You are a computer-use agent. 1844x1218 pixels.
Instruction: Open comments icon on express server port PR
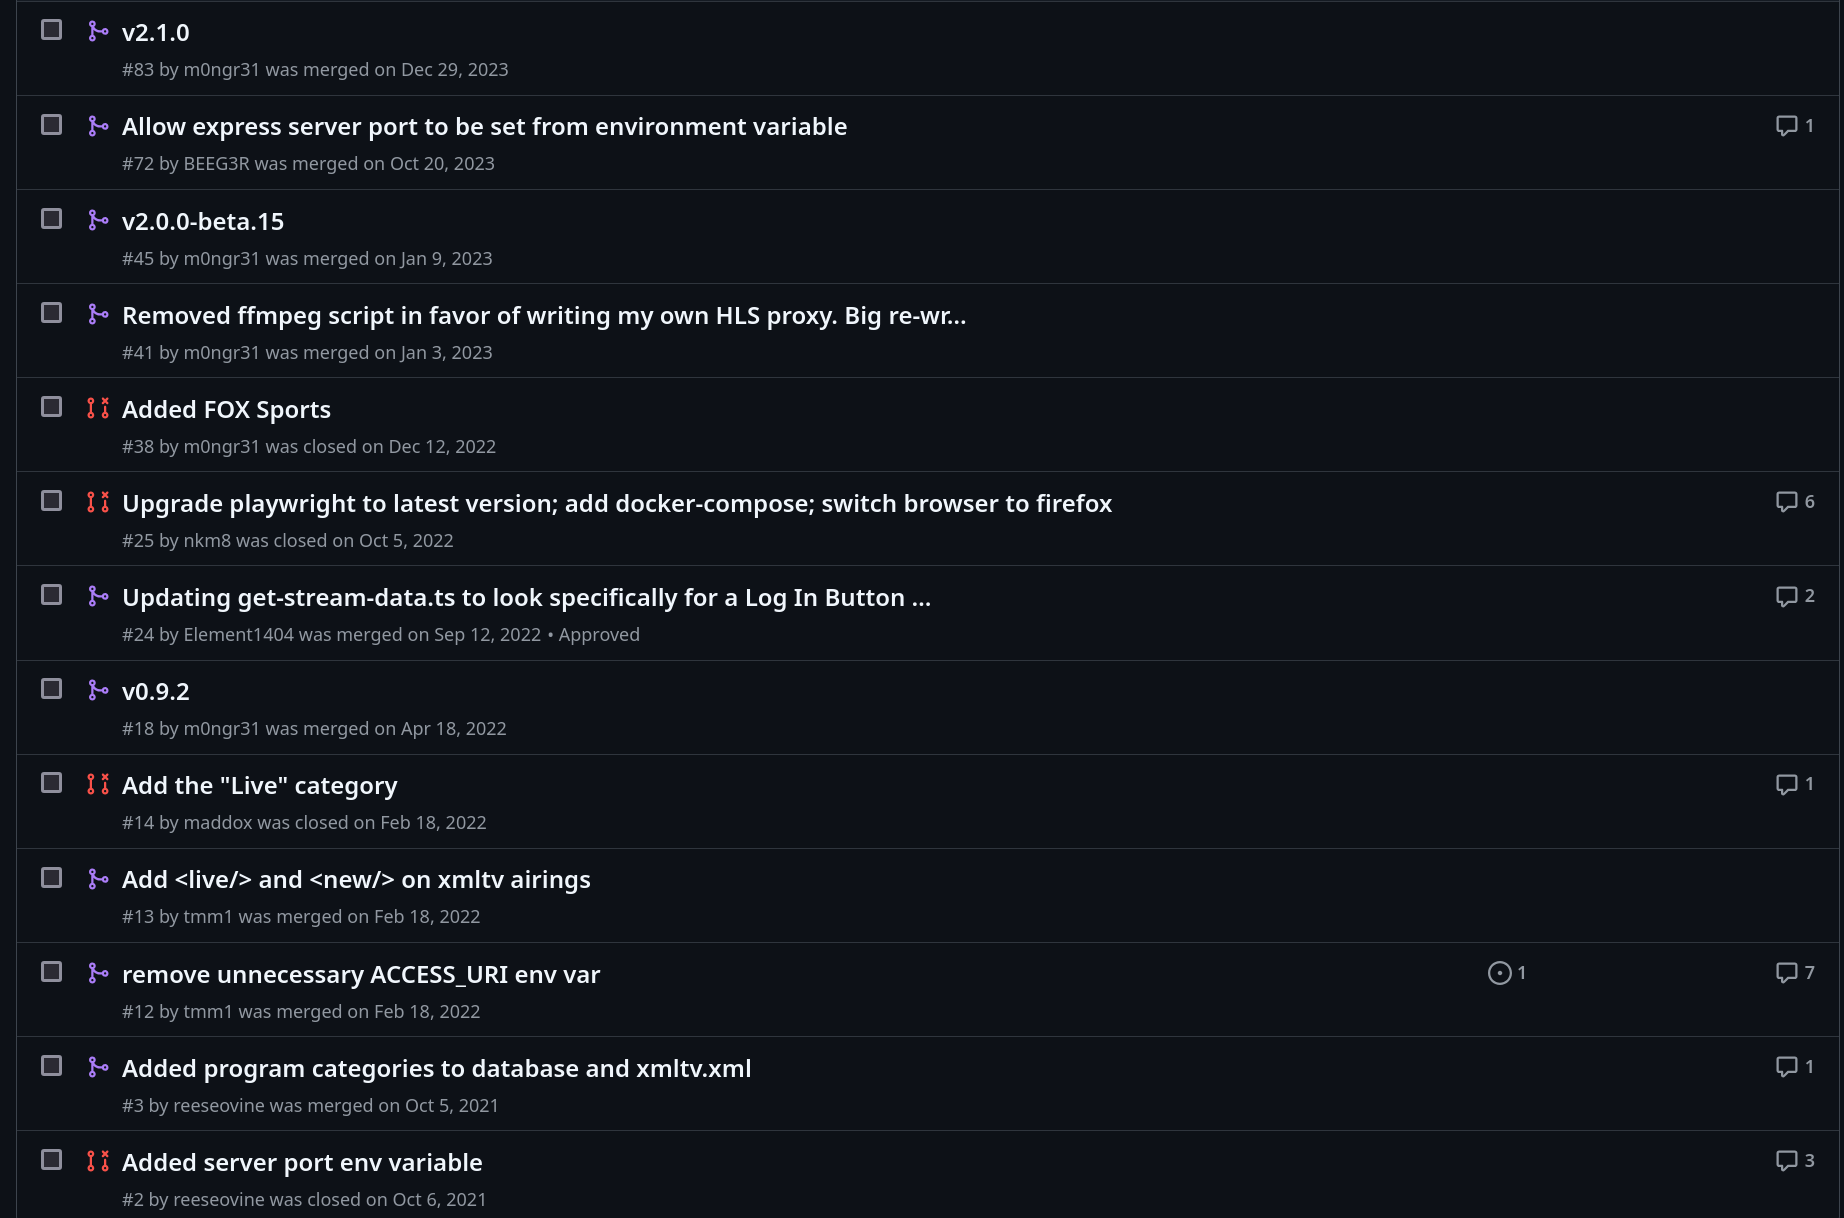1786,126
